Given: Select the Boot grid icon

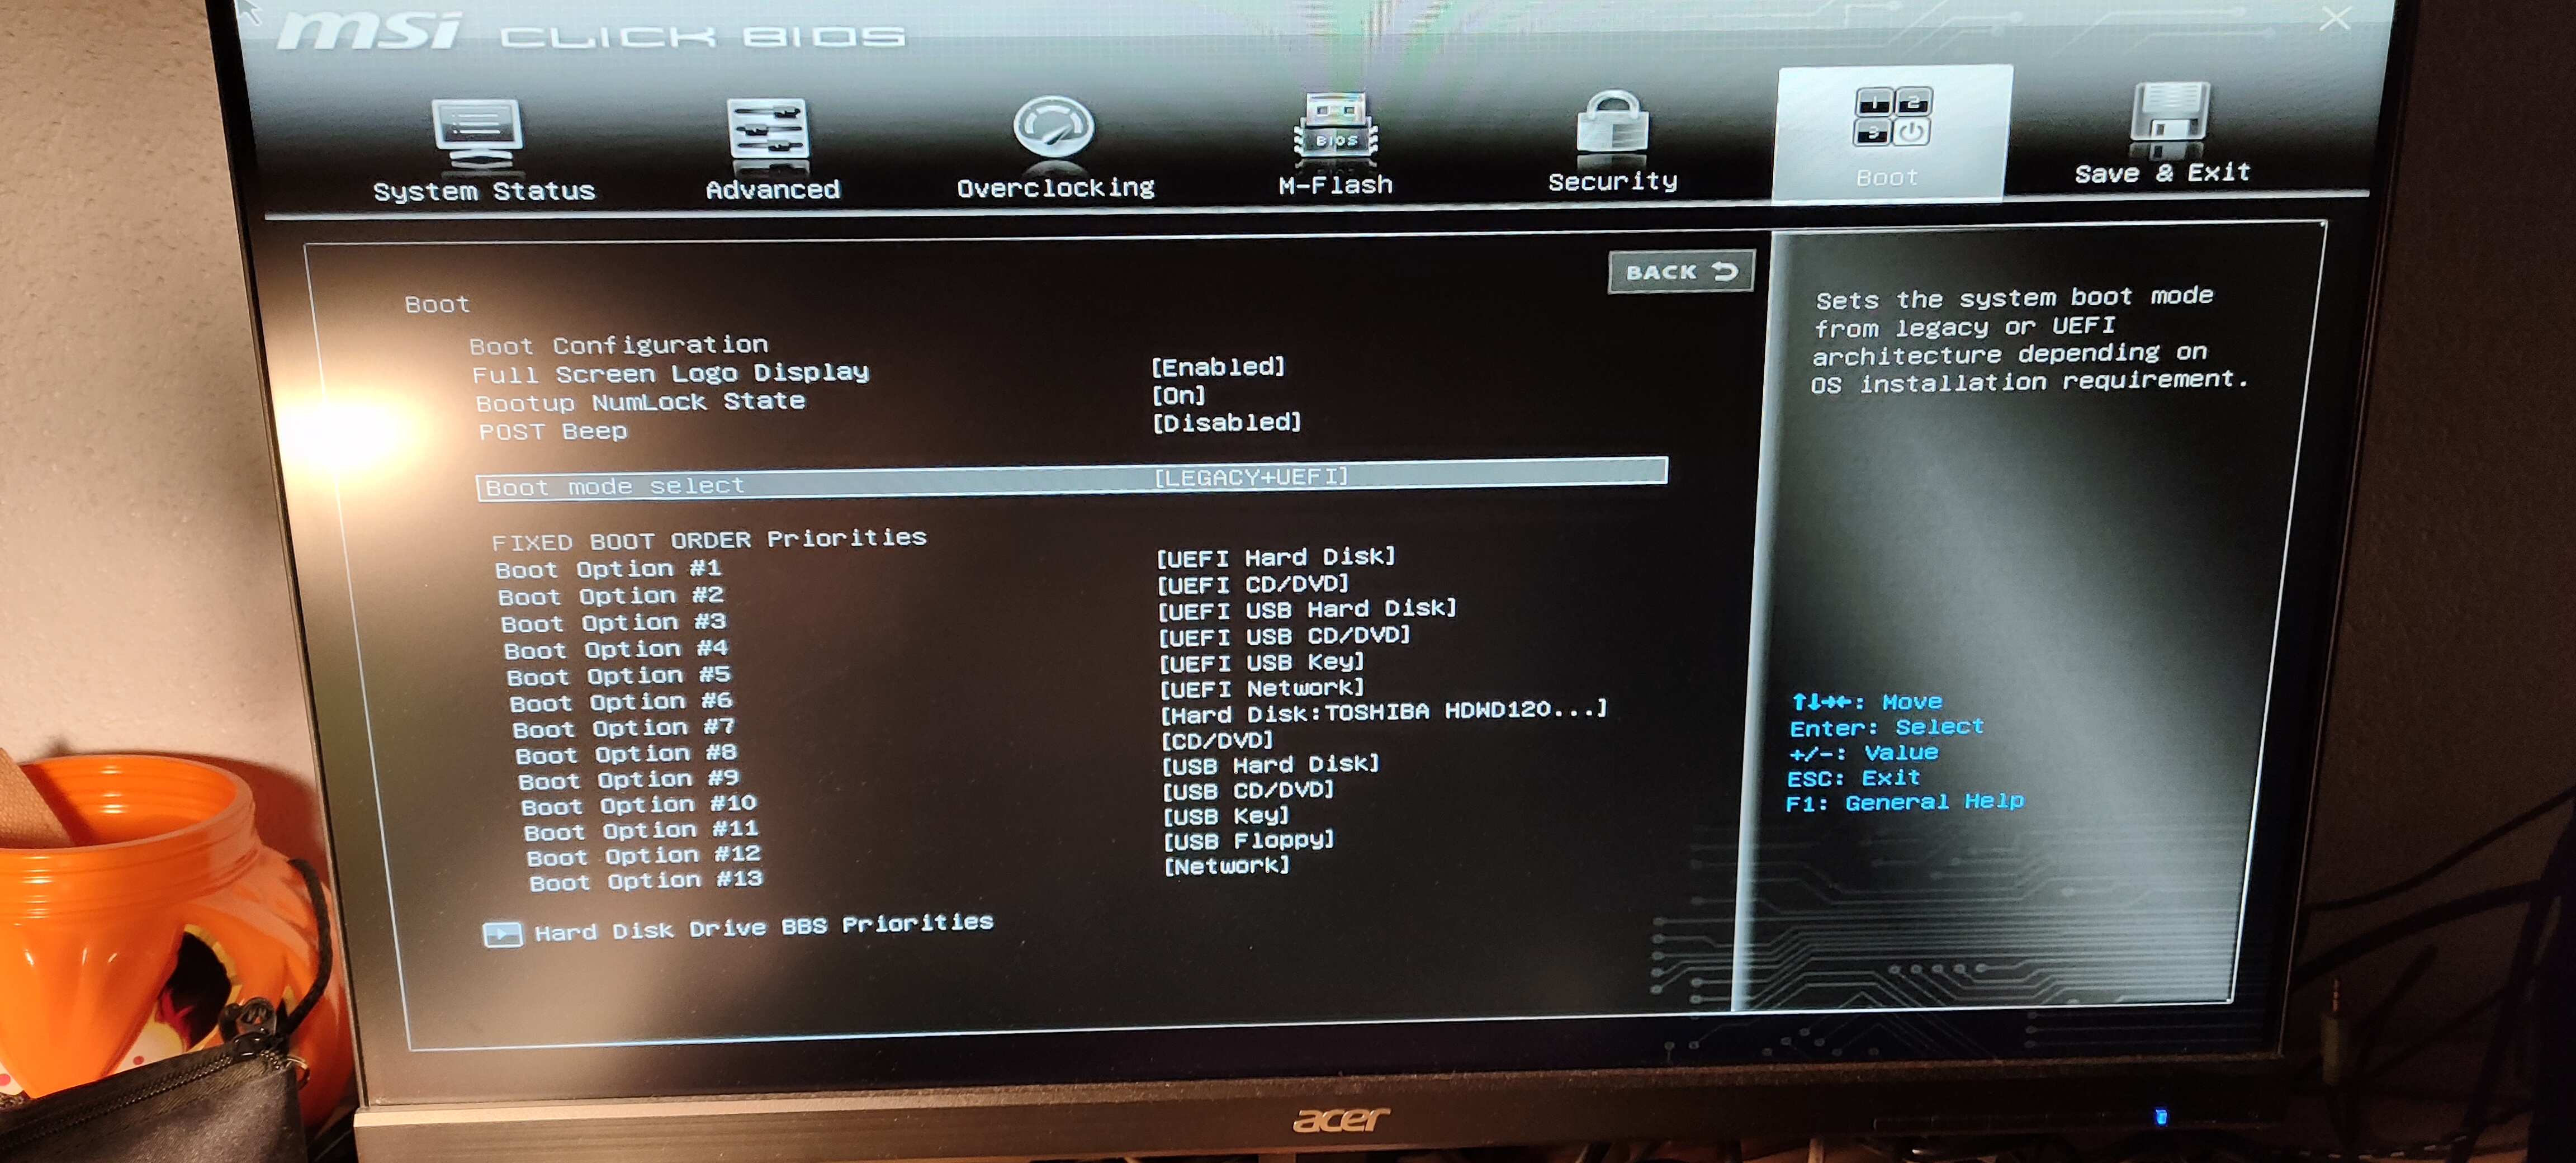Looking at the screenshot, I should point(1893,117).
